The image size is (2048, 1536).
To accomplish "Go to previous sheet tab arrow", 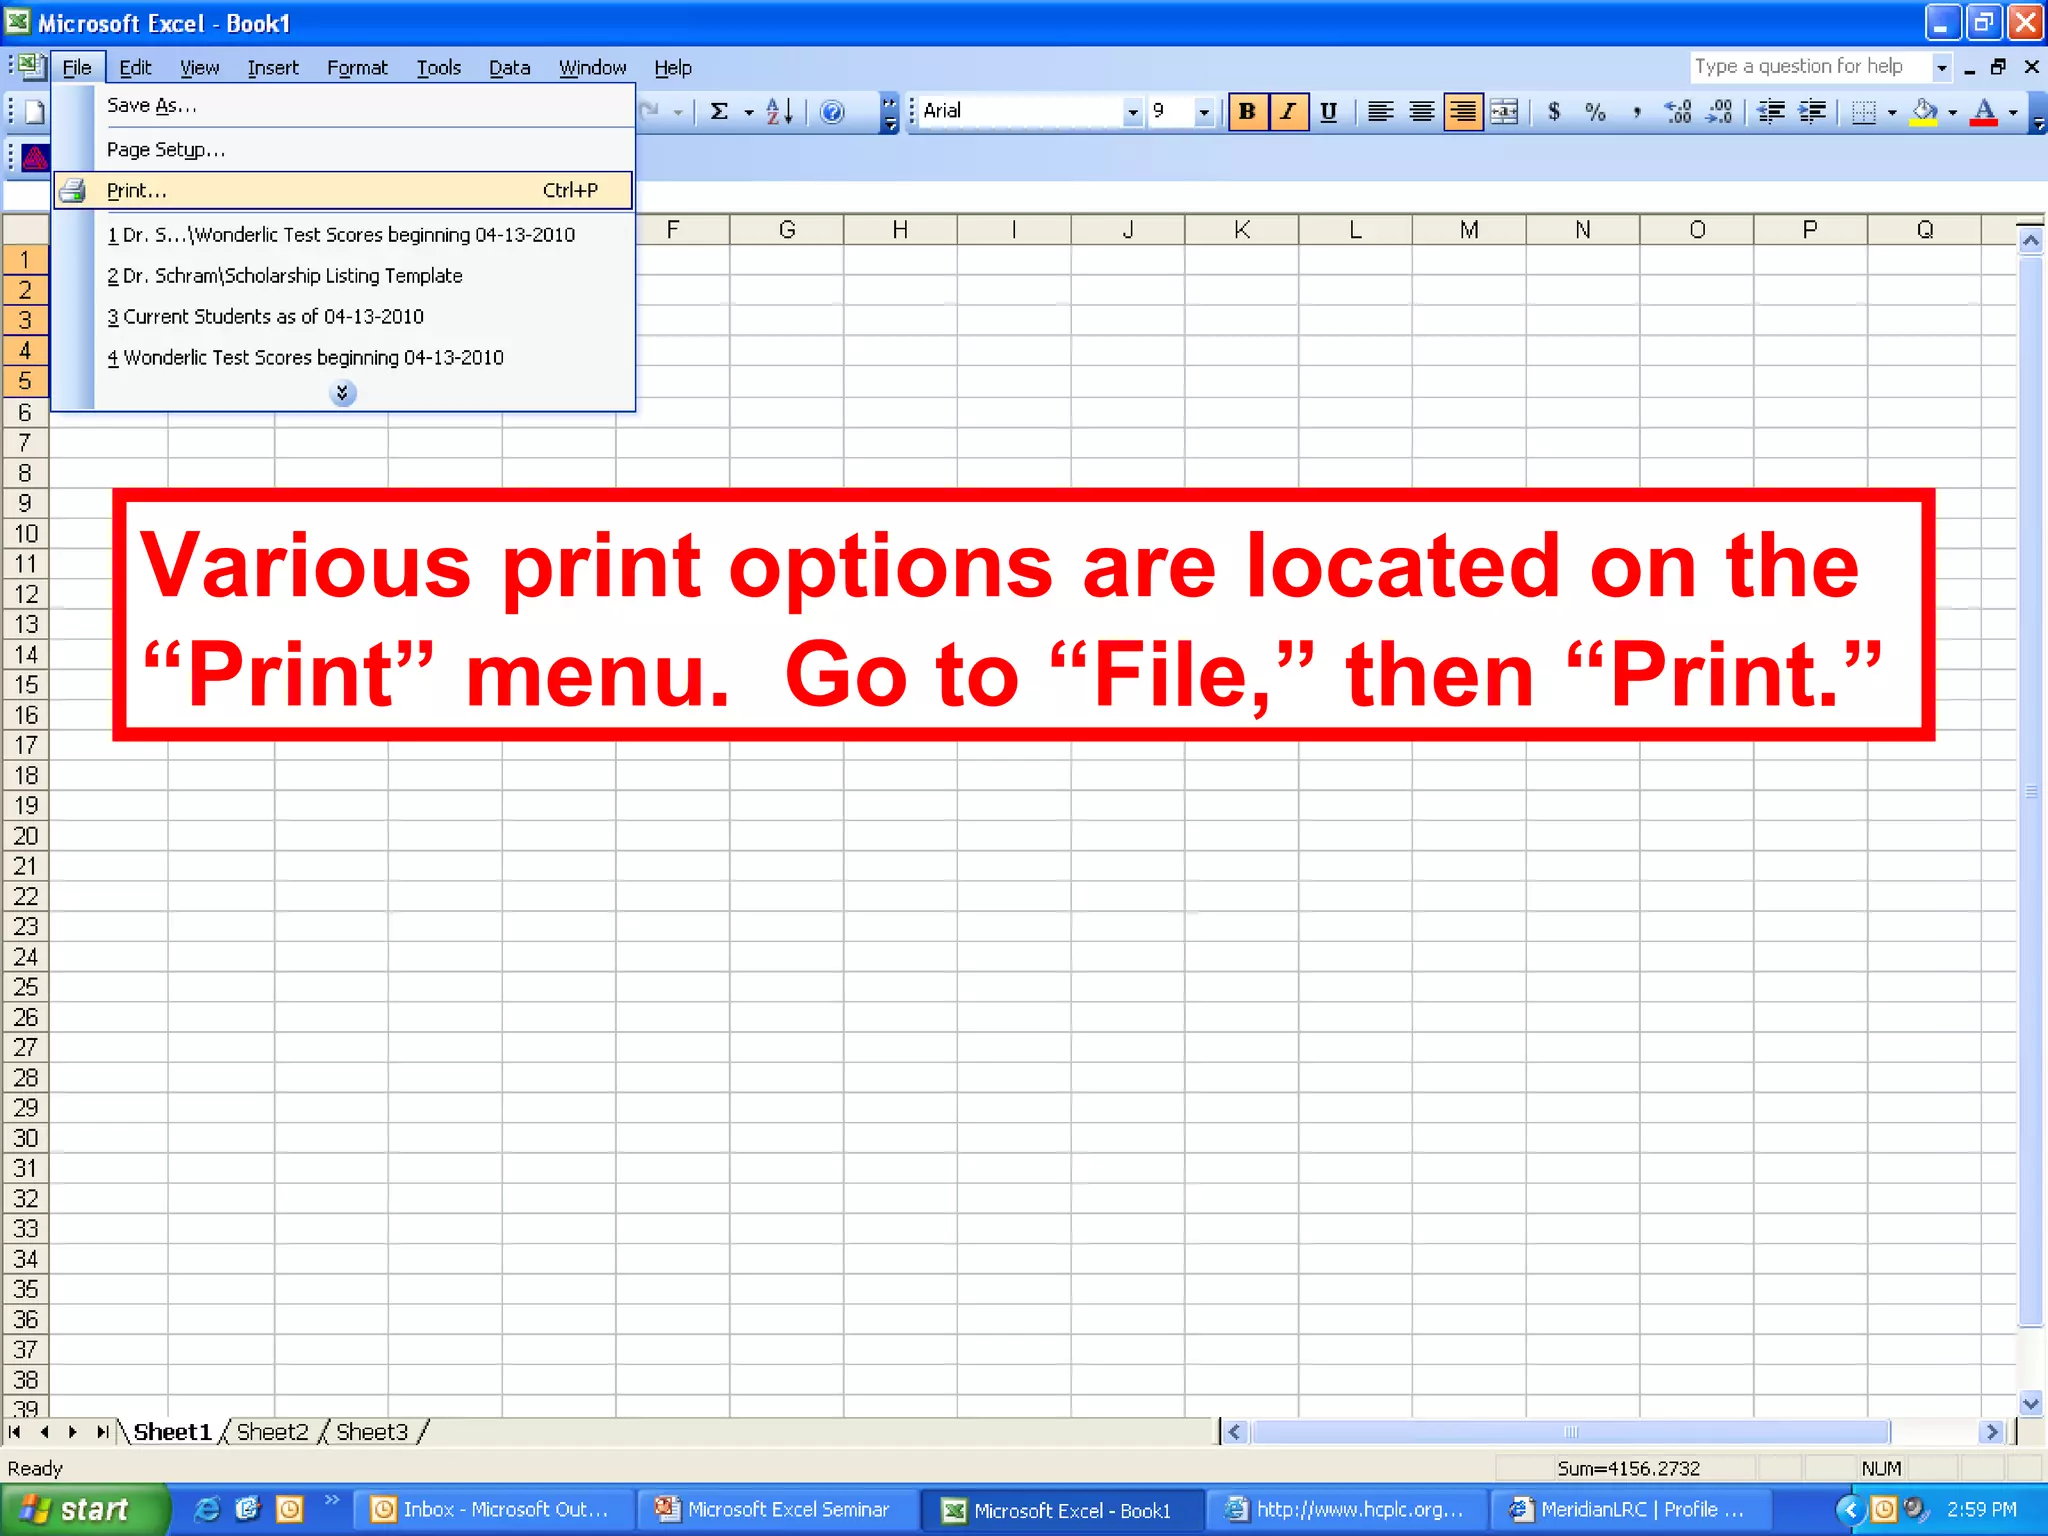I will coord(44,1432).
